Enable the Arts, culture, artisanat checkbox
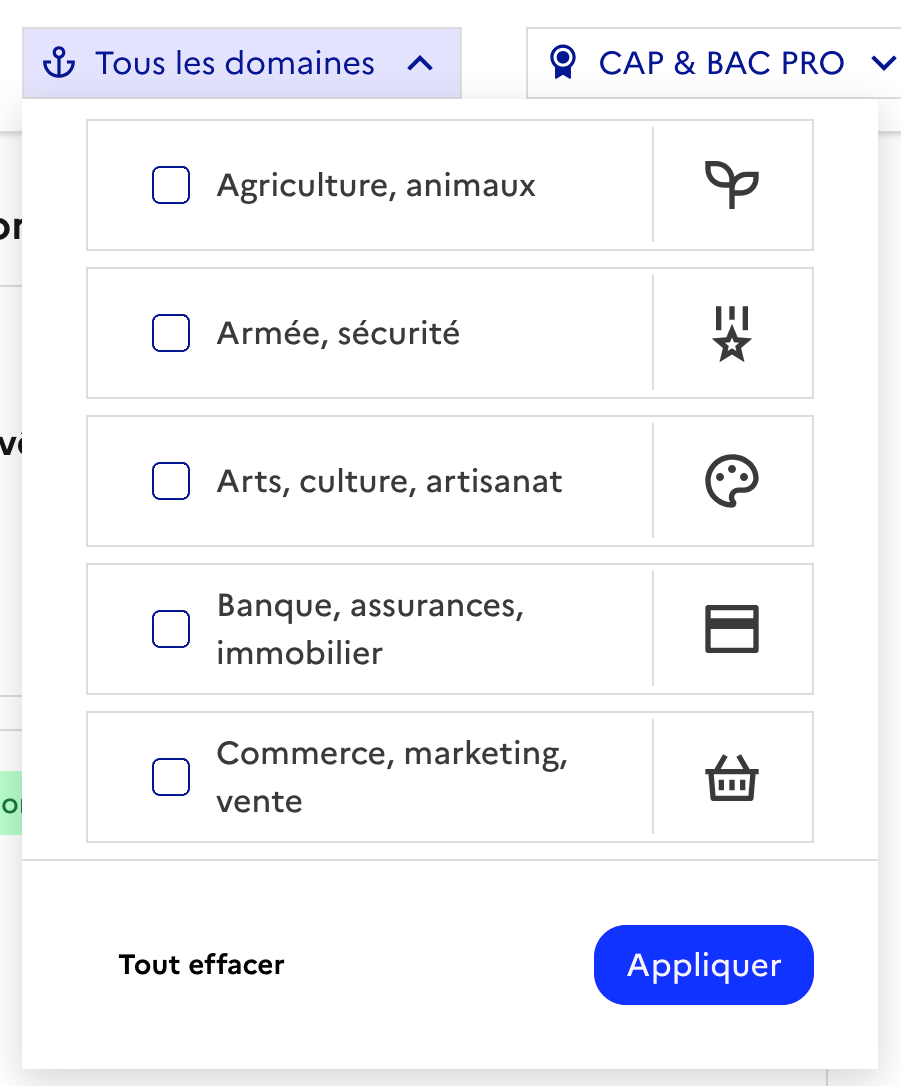This screenshot has width=901, height=1086. [x=171, y=481]
